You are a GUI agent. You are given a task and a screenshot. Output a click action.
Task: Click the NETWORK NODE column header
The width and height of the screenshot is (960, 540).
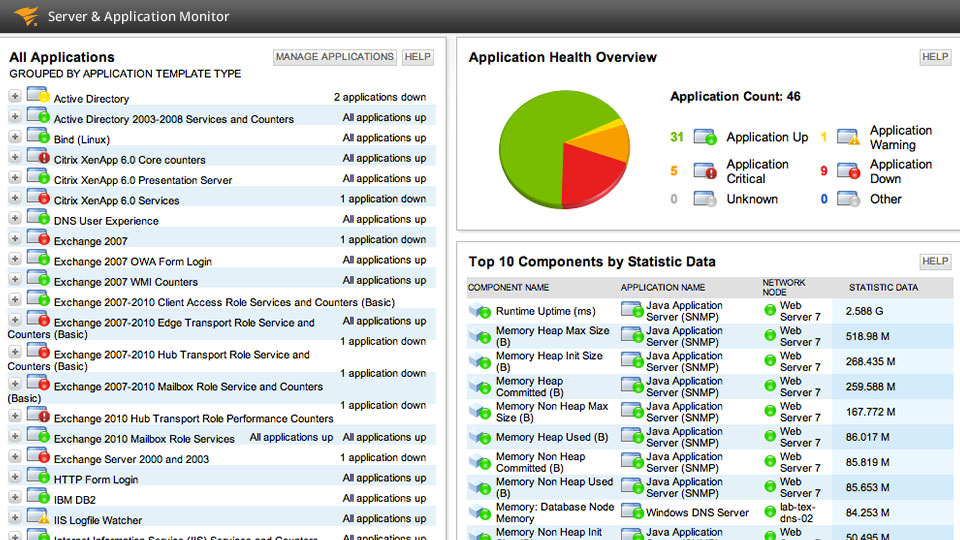(x=784, y=287)
